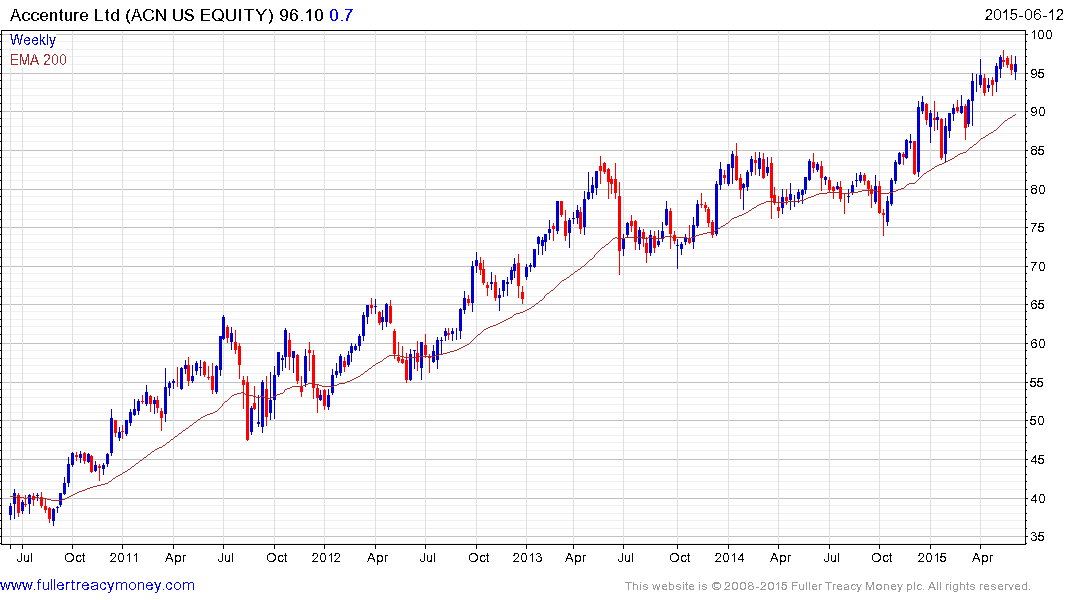Click the 65 price axis label
The width and height of the screenshot is (1075, 600).
[x=1038, y=304]
